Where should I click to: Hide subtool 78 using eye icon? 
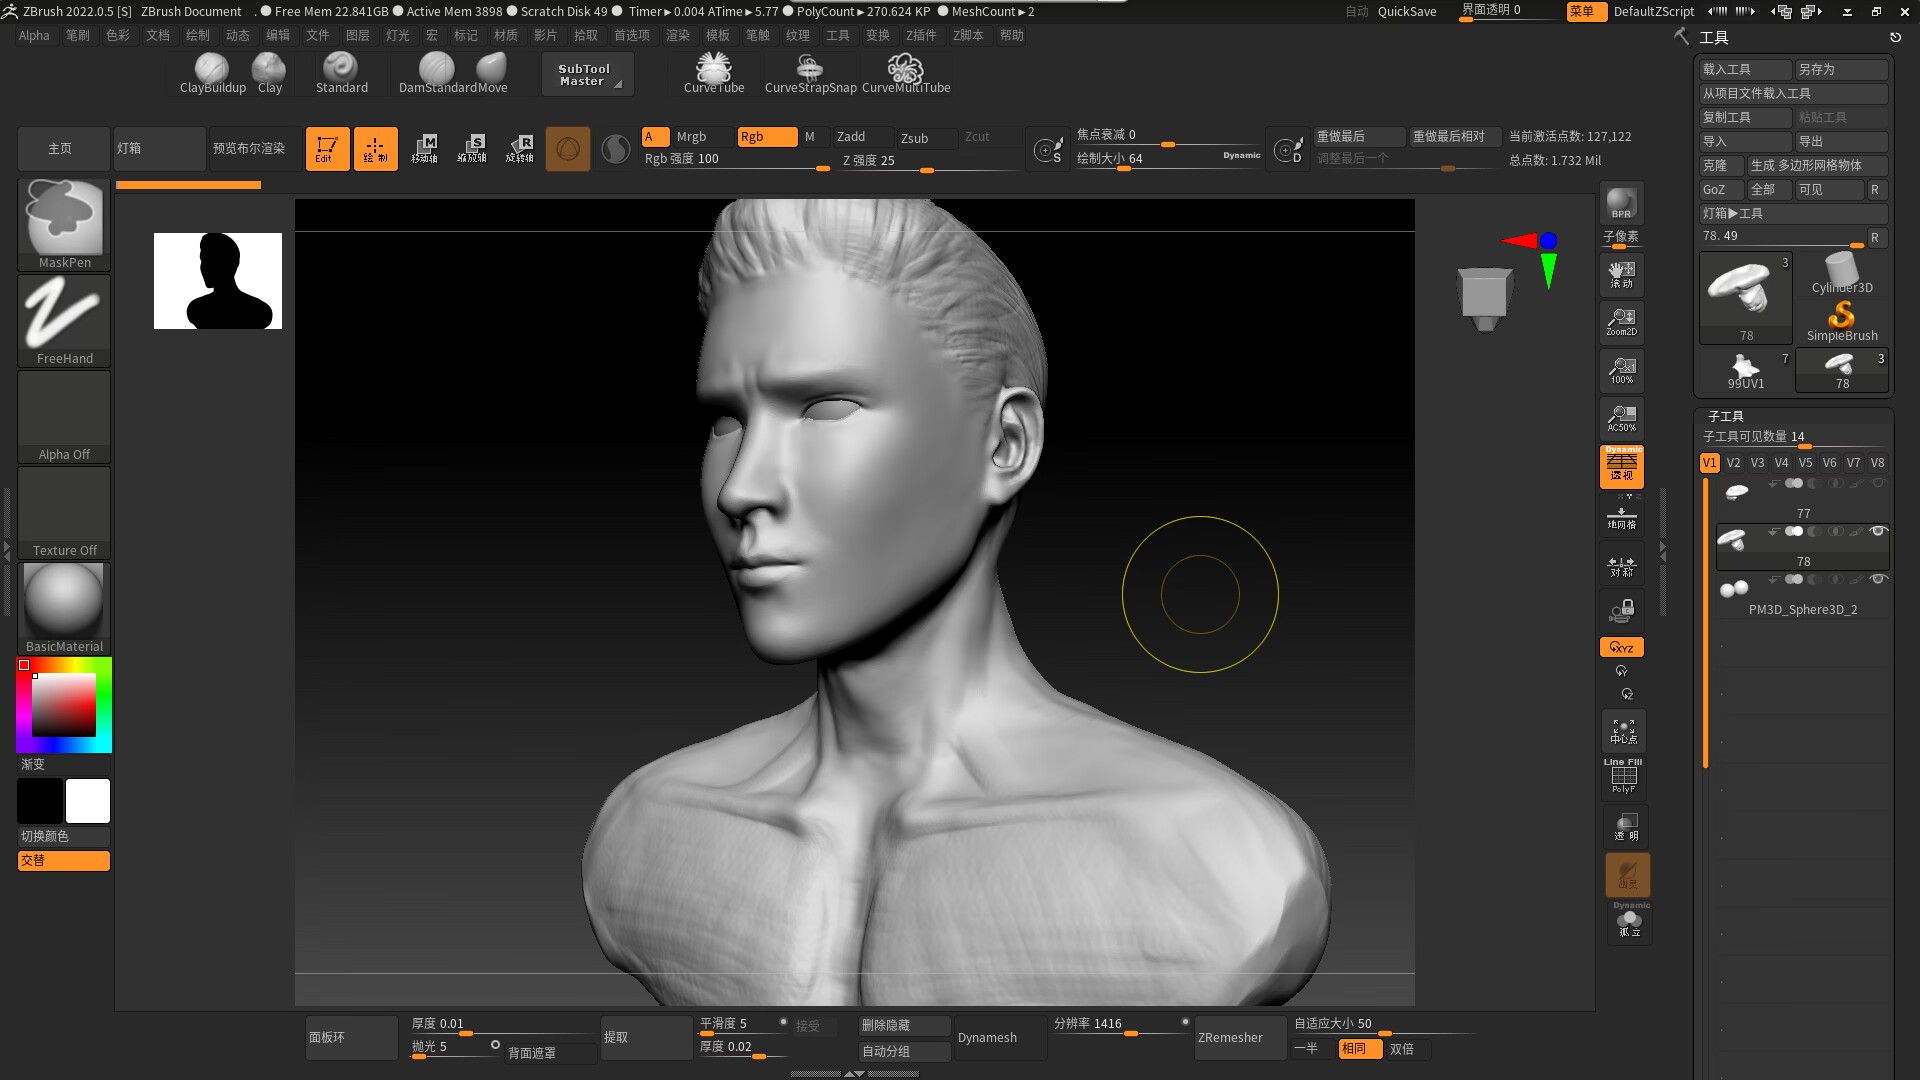coord(1878,531)
